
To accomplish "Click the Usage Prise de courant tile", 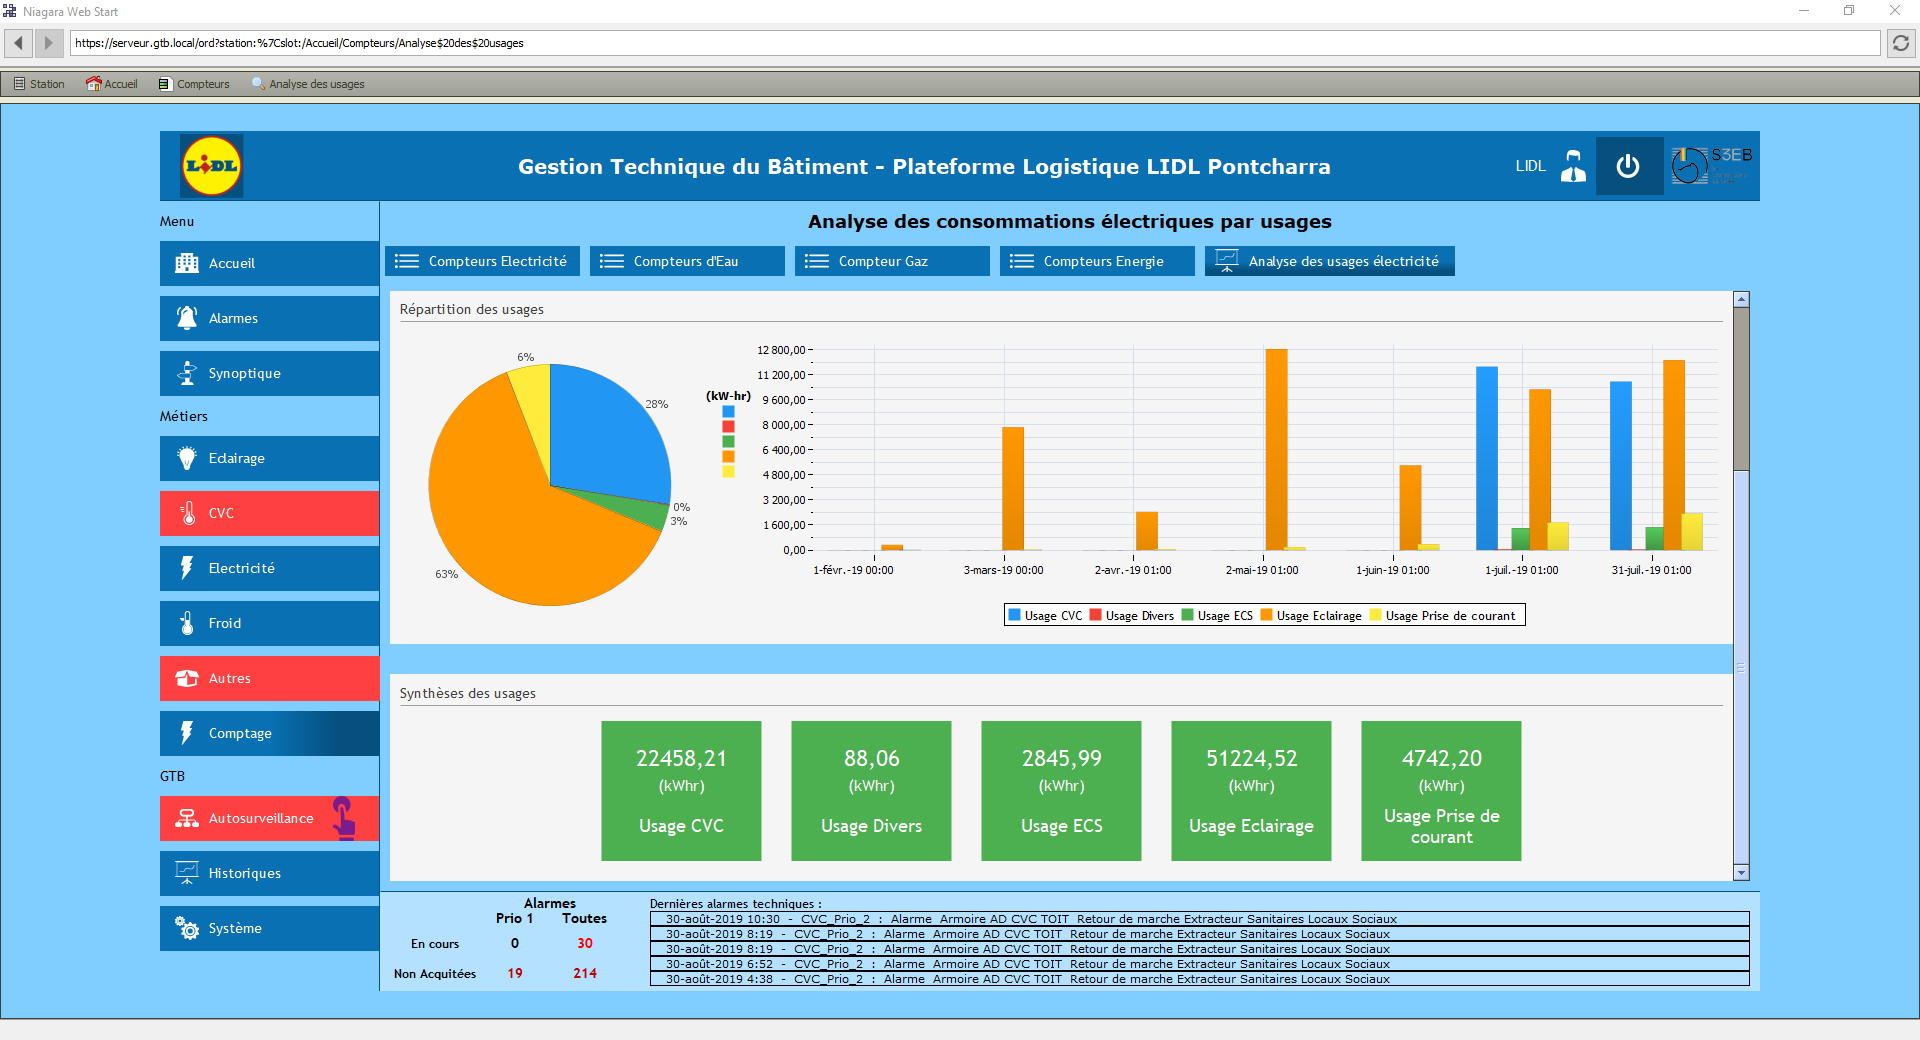I will point(1441,791).
